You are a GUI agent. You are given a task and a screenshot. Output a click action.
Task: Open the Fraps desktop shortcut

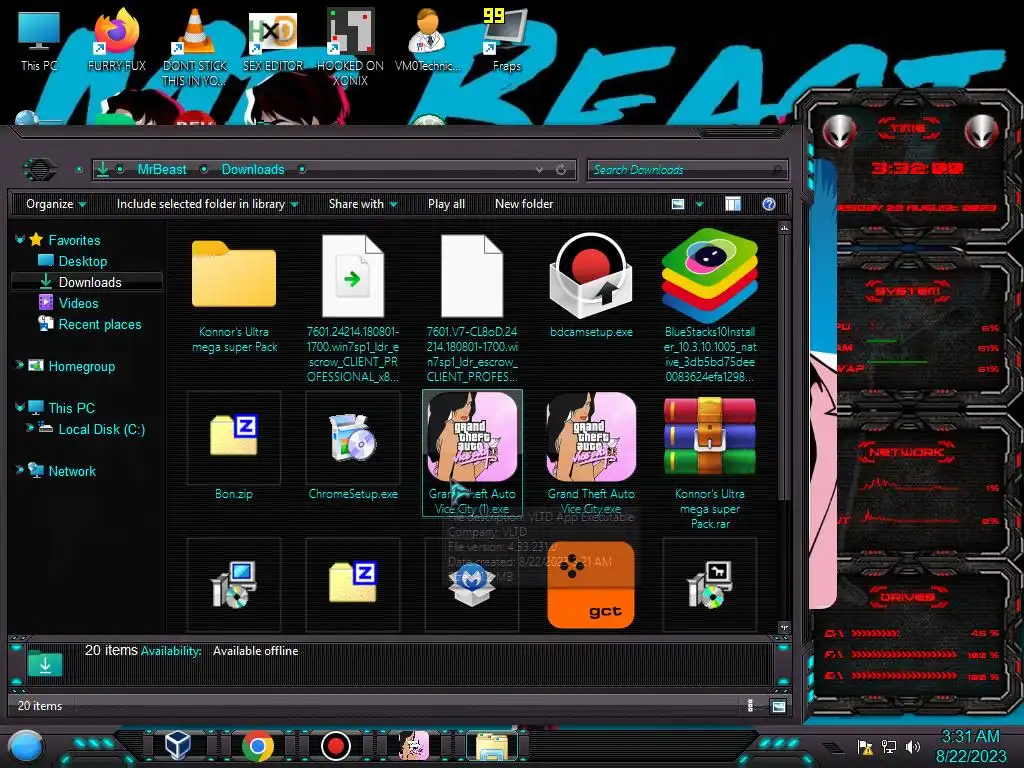pos(506,40)
